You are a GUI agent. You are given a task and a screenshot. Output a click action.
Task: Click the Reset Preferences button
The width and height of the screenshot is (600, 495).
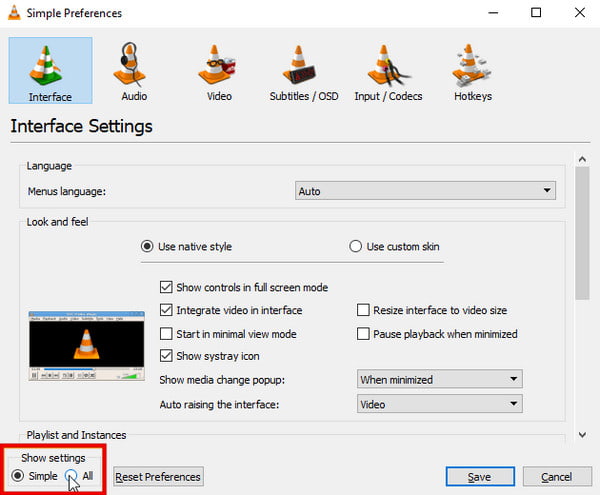158,477
